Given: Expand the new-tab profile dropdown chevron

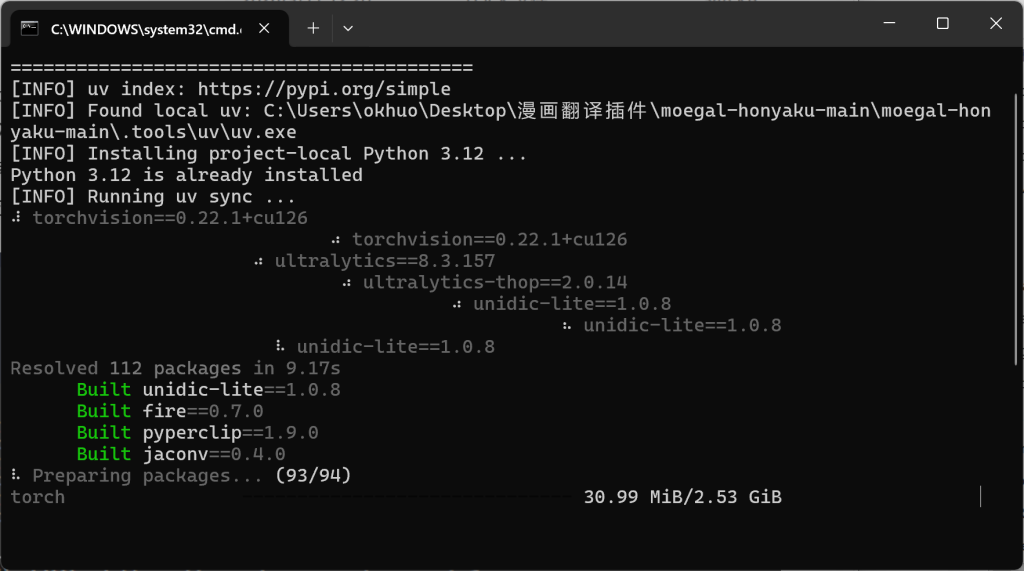Looking at the screenshot, I should 348,28.
